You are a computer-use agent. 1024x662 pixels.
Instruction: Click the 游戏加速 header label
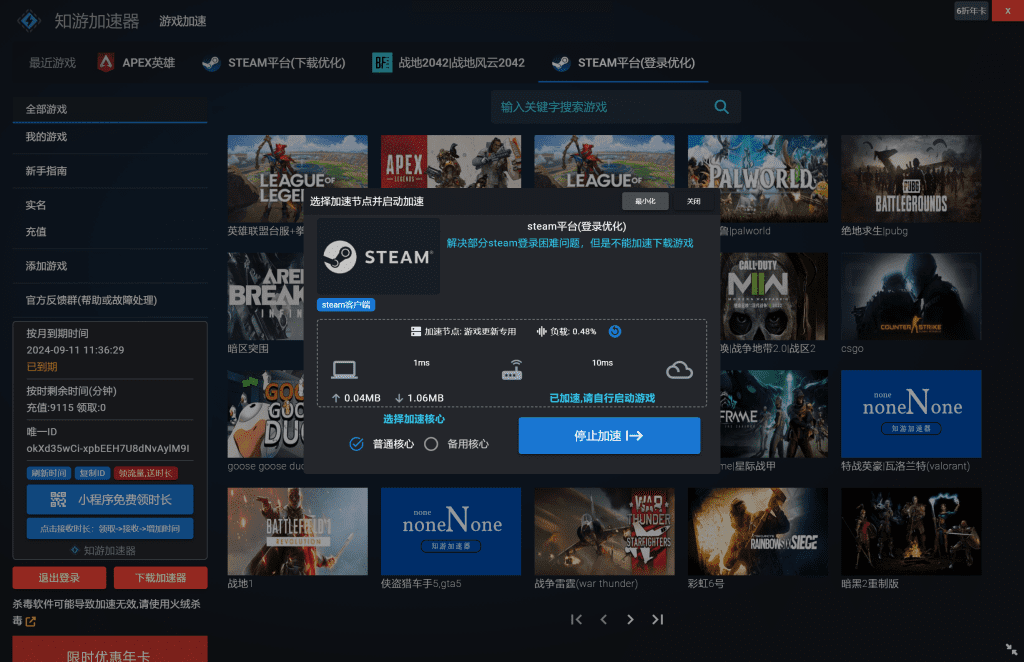[x=183, y=22]
